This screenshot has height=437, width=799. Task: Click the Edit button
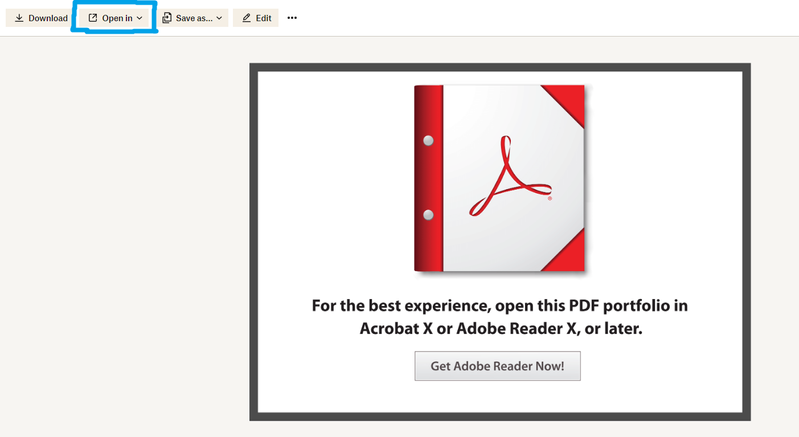coord(256,18)
